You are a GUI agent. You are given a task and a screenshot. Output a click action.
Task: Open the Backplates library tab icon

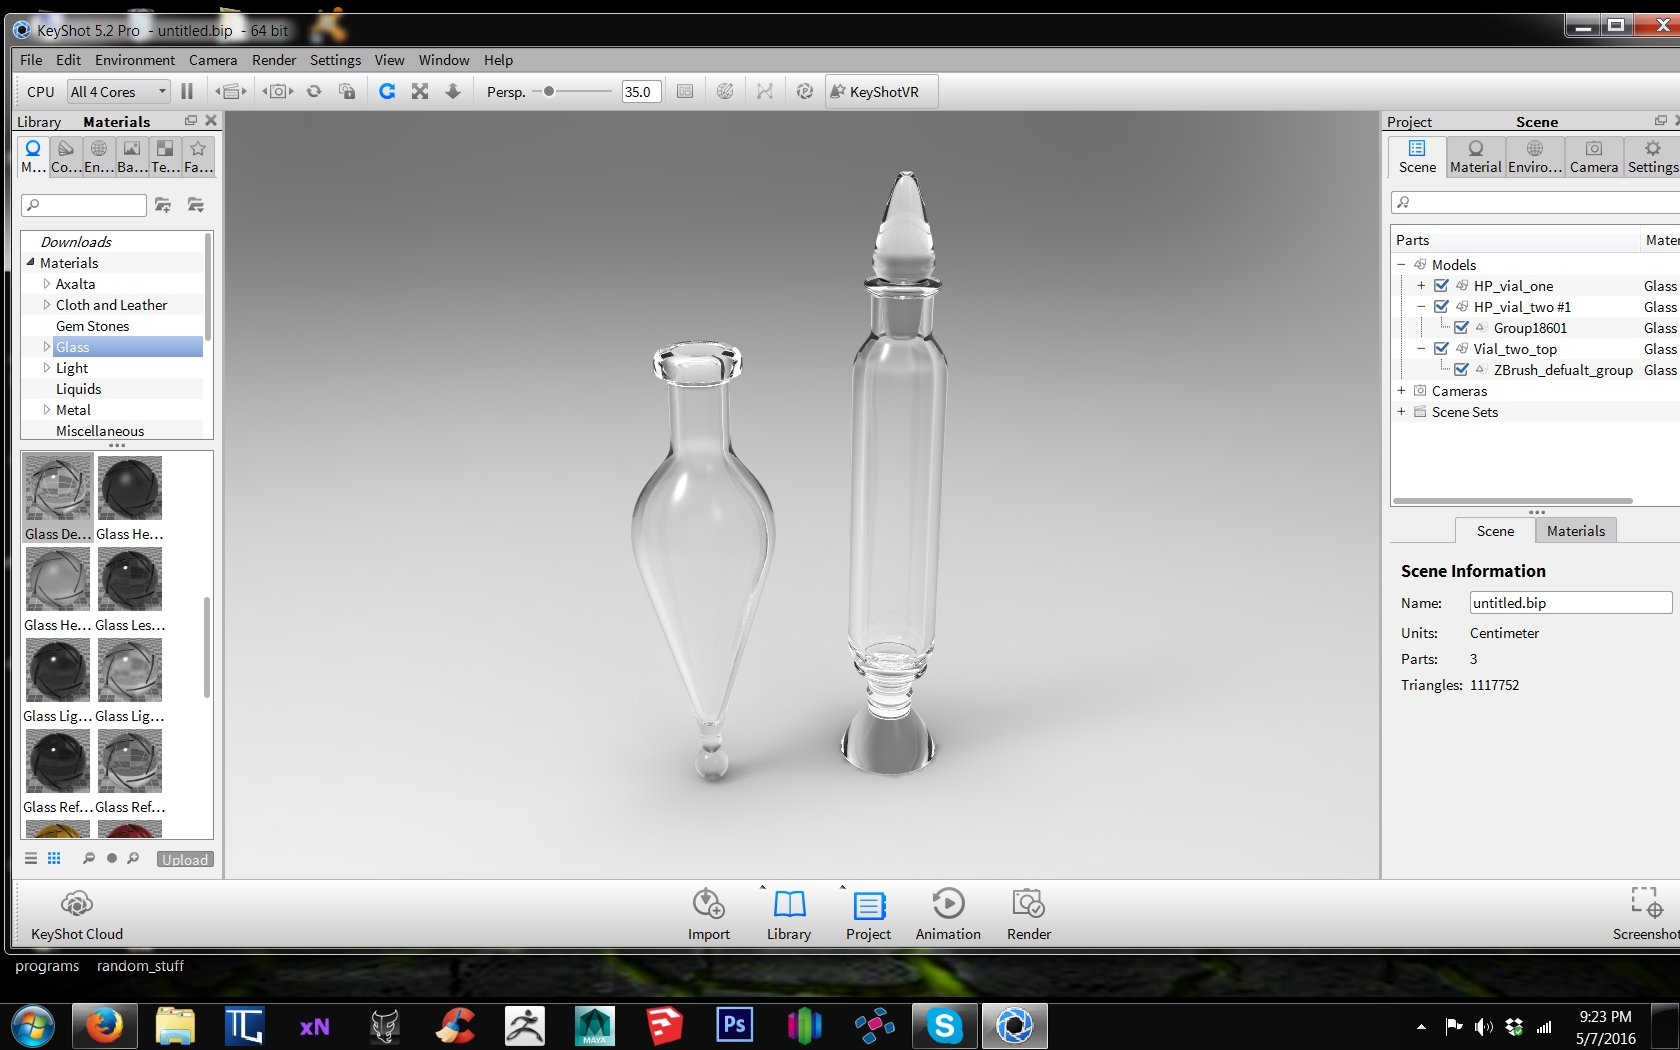pyautogui.click(x=132, y=157)
